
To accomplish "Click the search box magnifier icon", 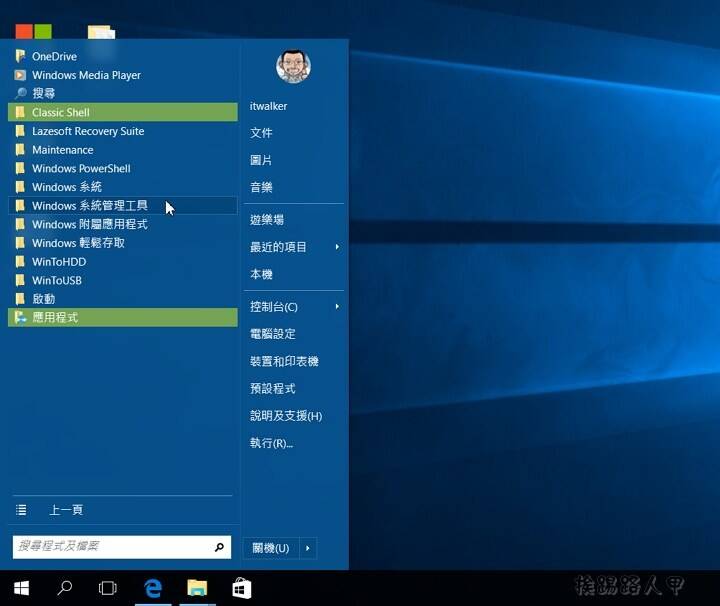I will click(219, 547).
